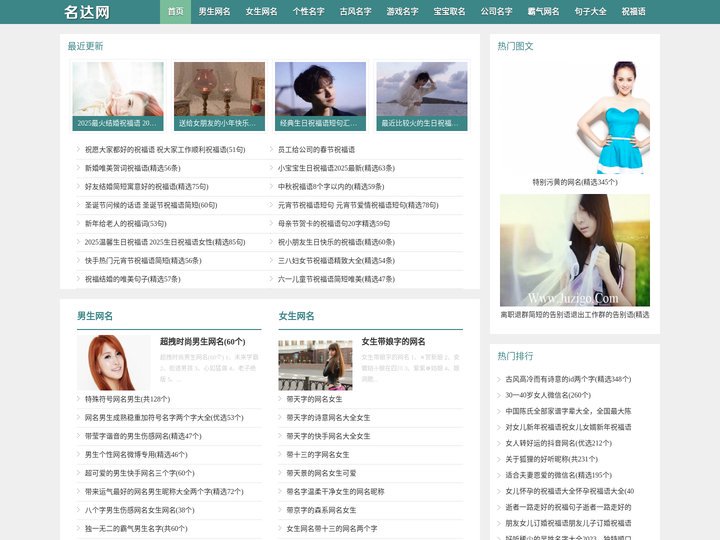The image size is (720, 540).
Task: Go to 古风名字 in the navbar
Action: (x=355, y=11)
